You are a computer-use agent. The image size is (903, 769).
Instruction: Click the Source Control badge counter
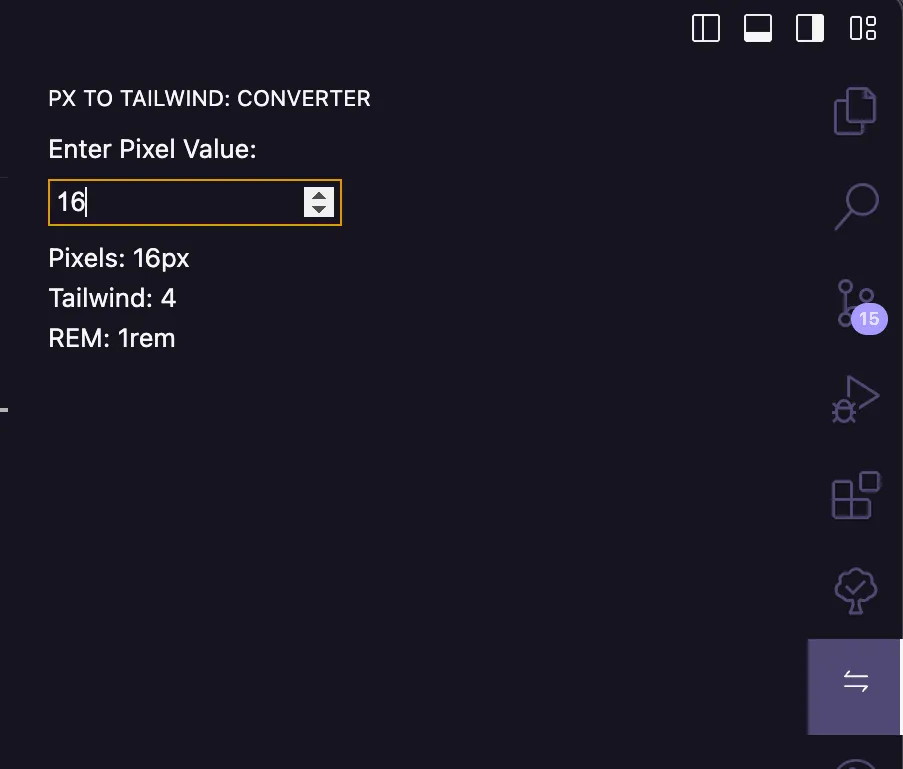(868, 319)
